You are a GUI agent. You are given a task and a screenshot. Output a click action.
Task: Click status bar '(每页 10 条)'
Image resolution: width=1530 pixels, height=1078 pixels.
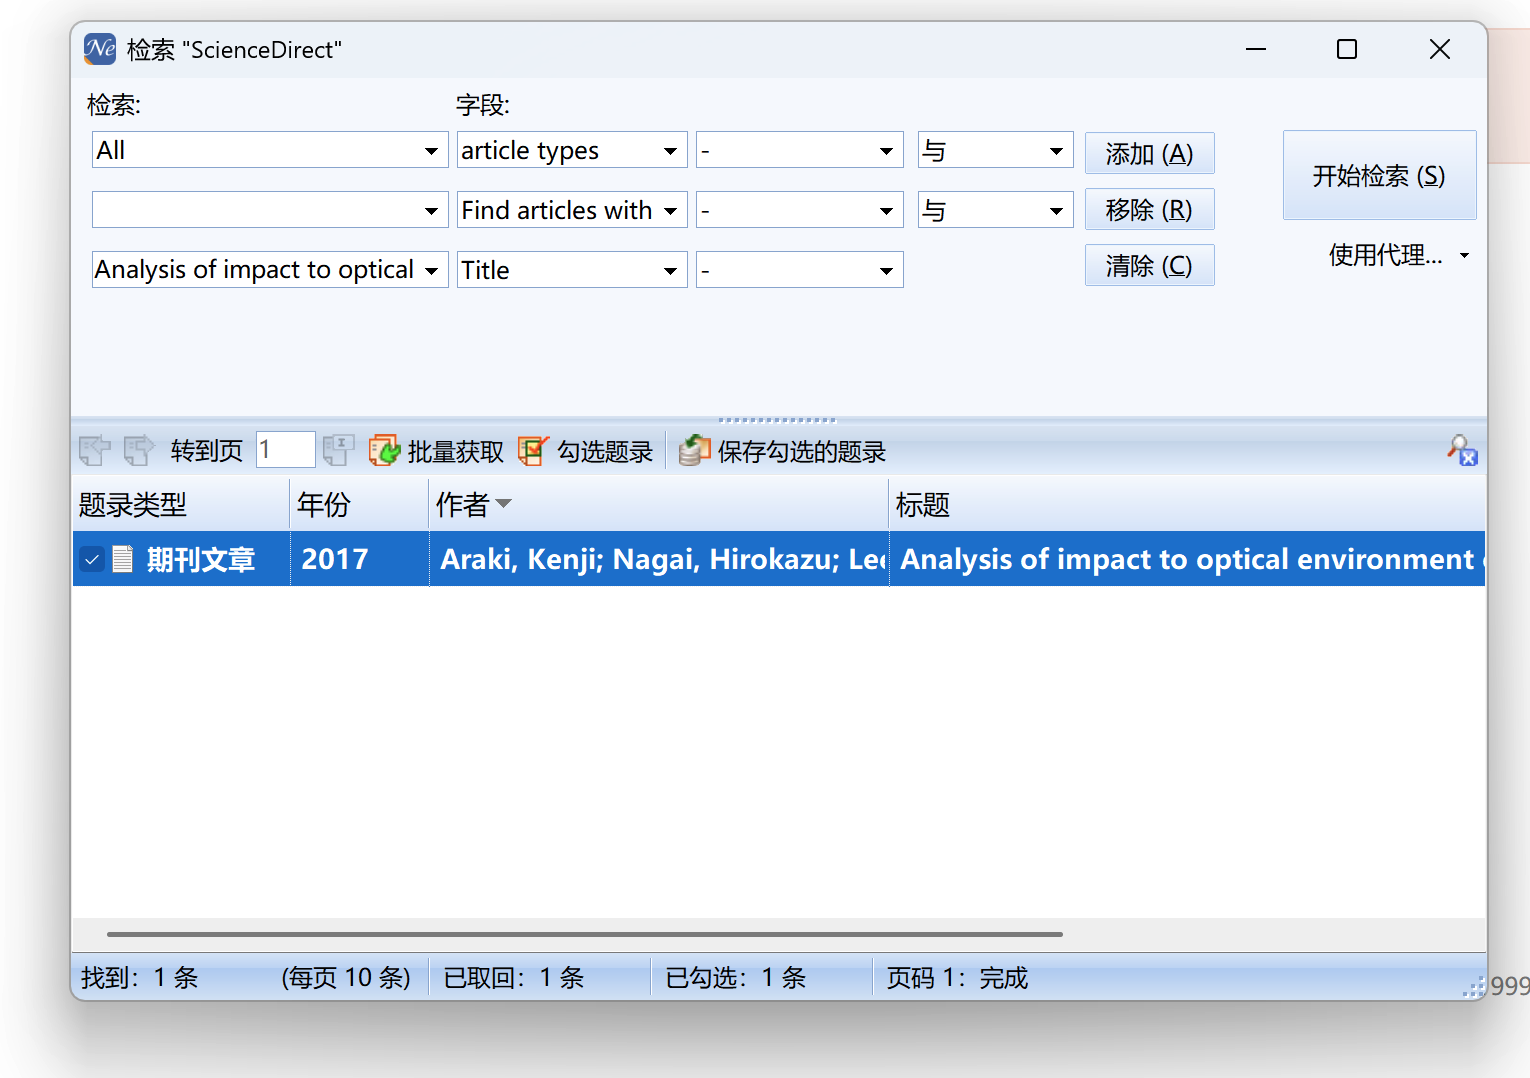pyautogui.click(x=346, y=978)
